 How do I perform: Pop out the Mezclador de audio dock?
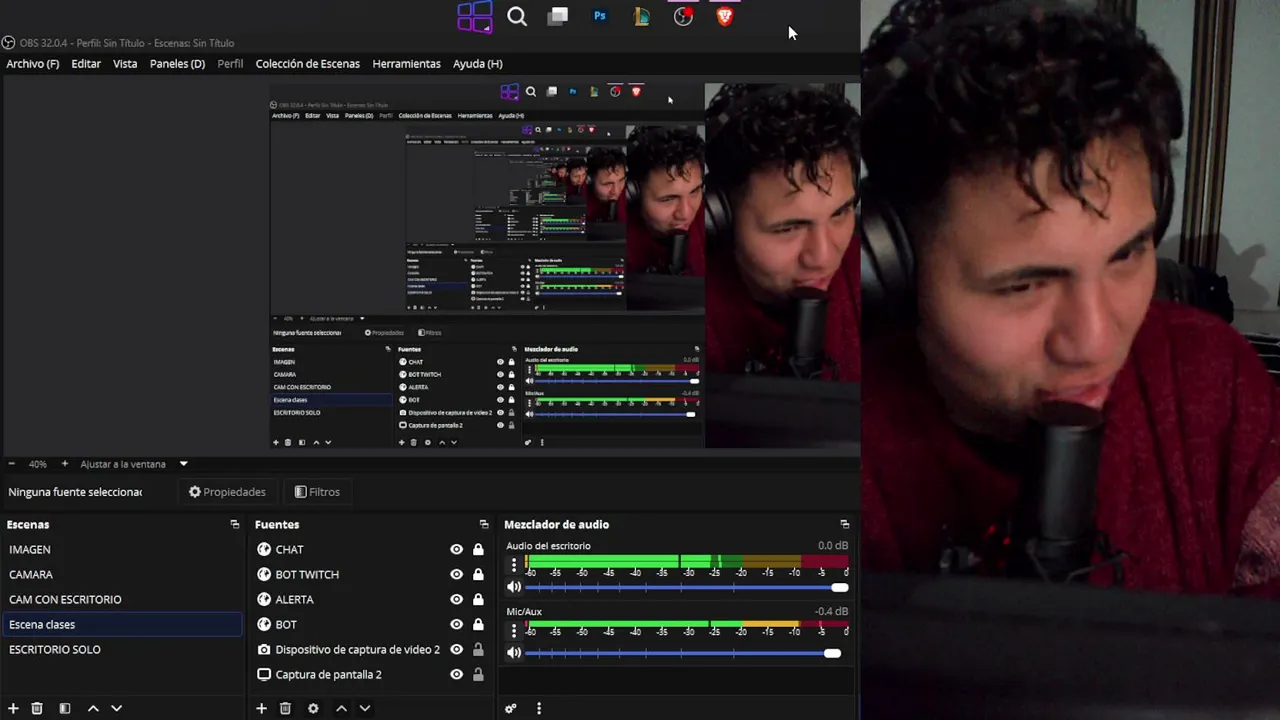point(844,524)
